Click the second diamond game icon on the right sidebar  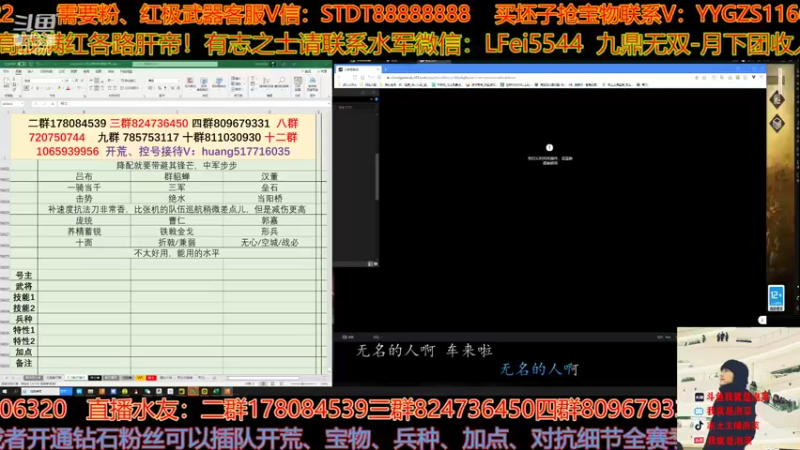coord(777,123)
